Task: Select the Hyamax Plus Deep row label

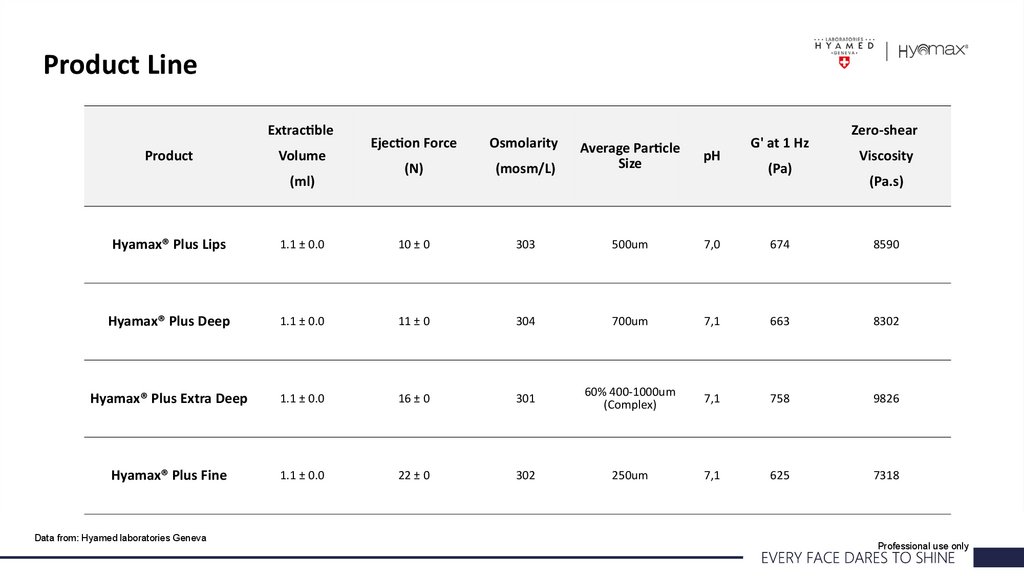Action: point(169,322)
